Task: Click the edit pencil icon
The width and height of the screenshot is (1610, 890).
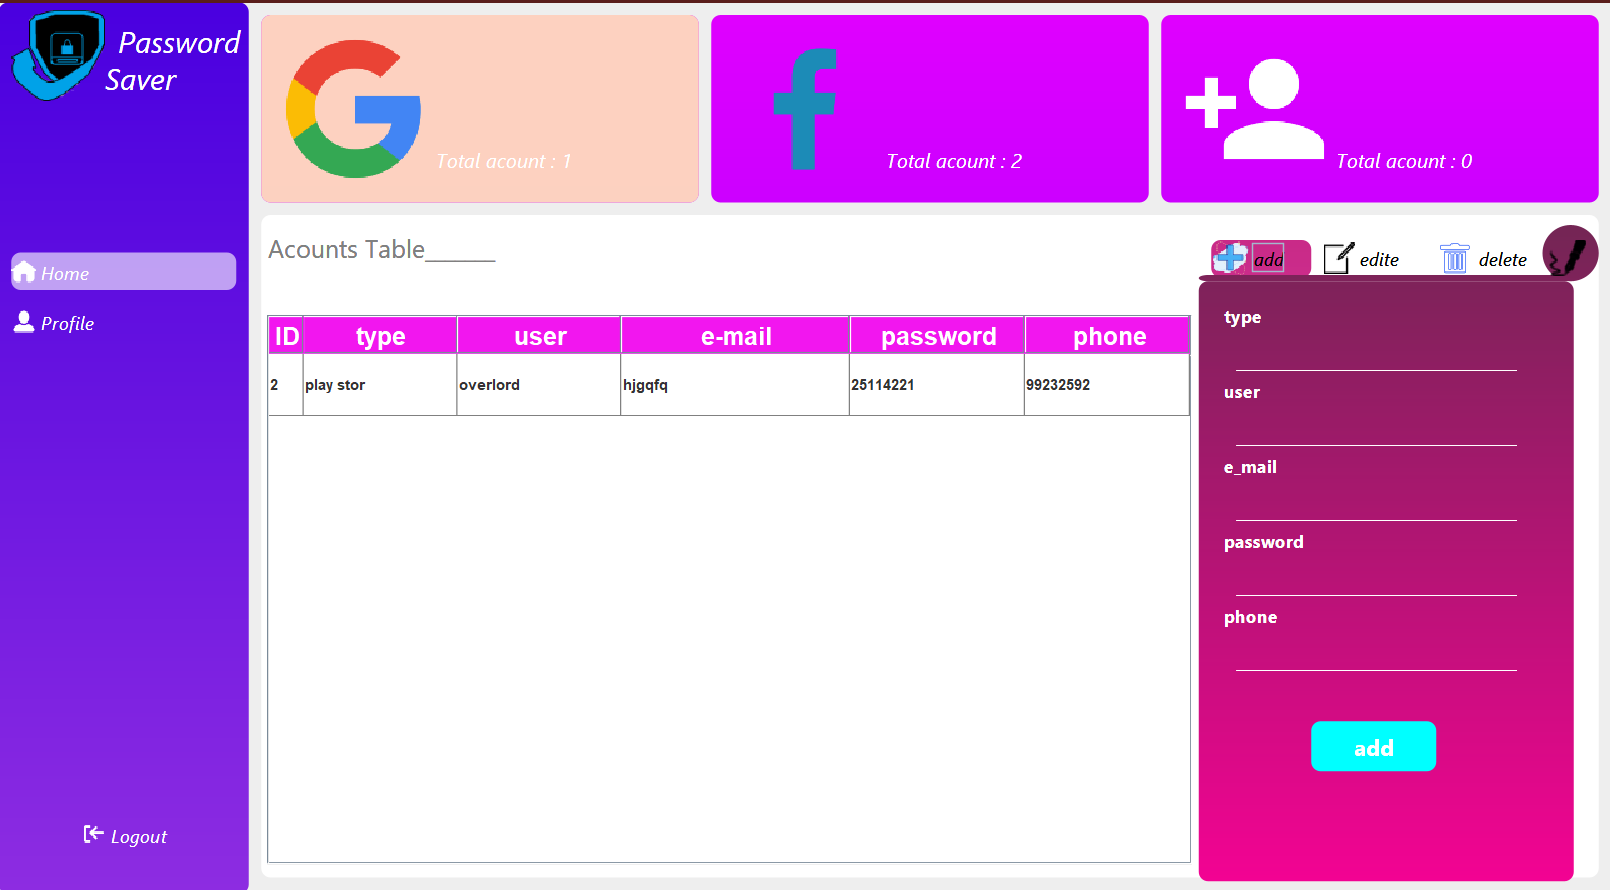Action: (1339, 258)
